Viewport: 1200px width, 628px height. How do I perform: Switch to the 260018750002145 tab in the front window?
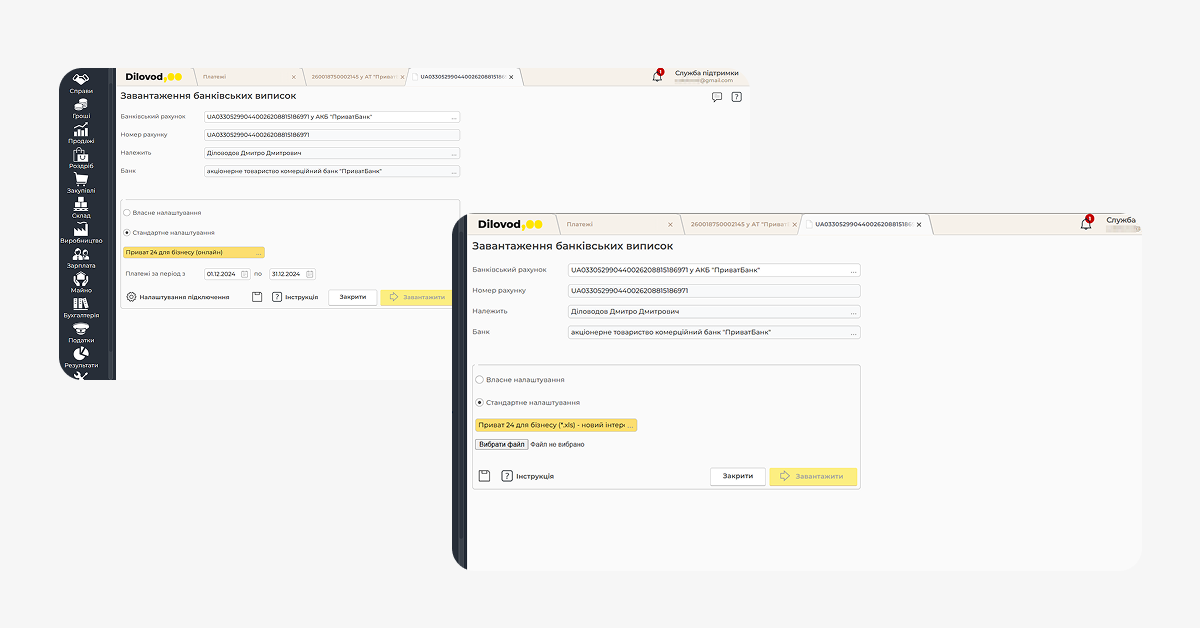[x=740, y=224]
